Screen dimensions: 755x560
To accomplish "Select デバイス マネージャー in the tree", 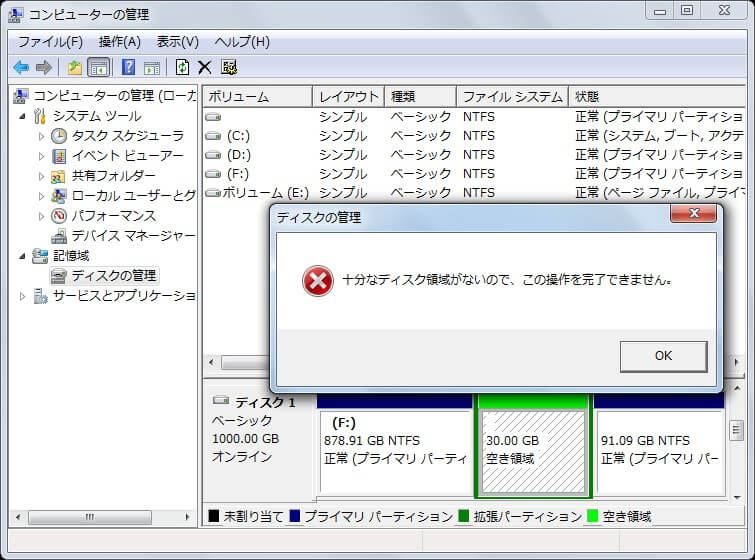I will [133, 236].
